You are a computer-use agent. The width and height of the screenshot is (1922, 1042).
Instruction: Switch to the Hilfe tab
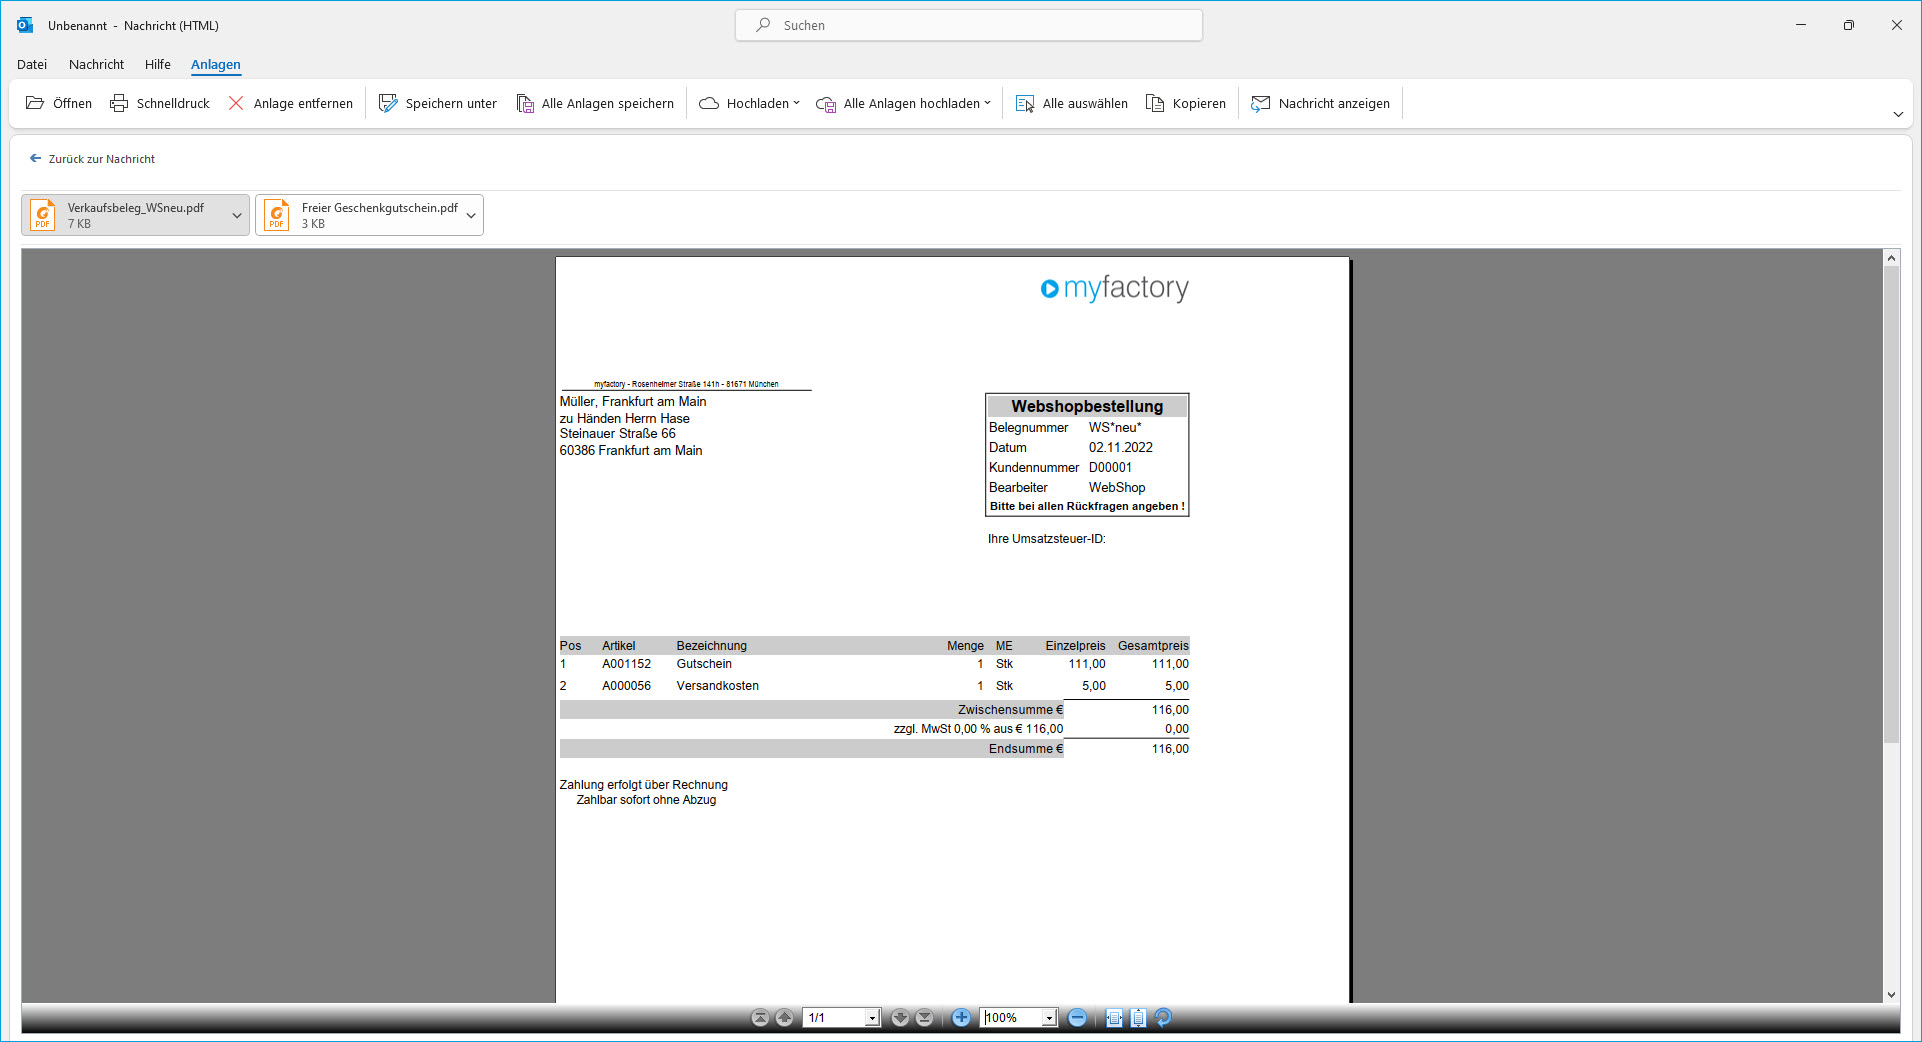point(158,64)
